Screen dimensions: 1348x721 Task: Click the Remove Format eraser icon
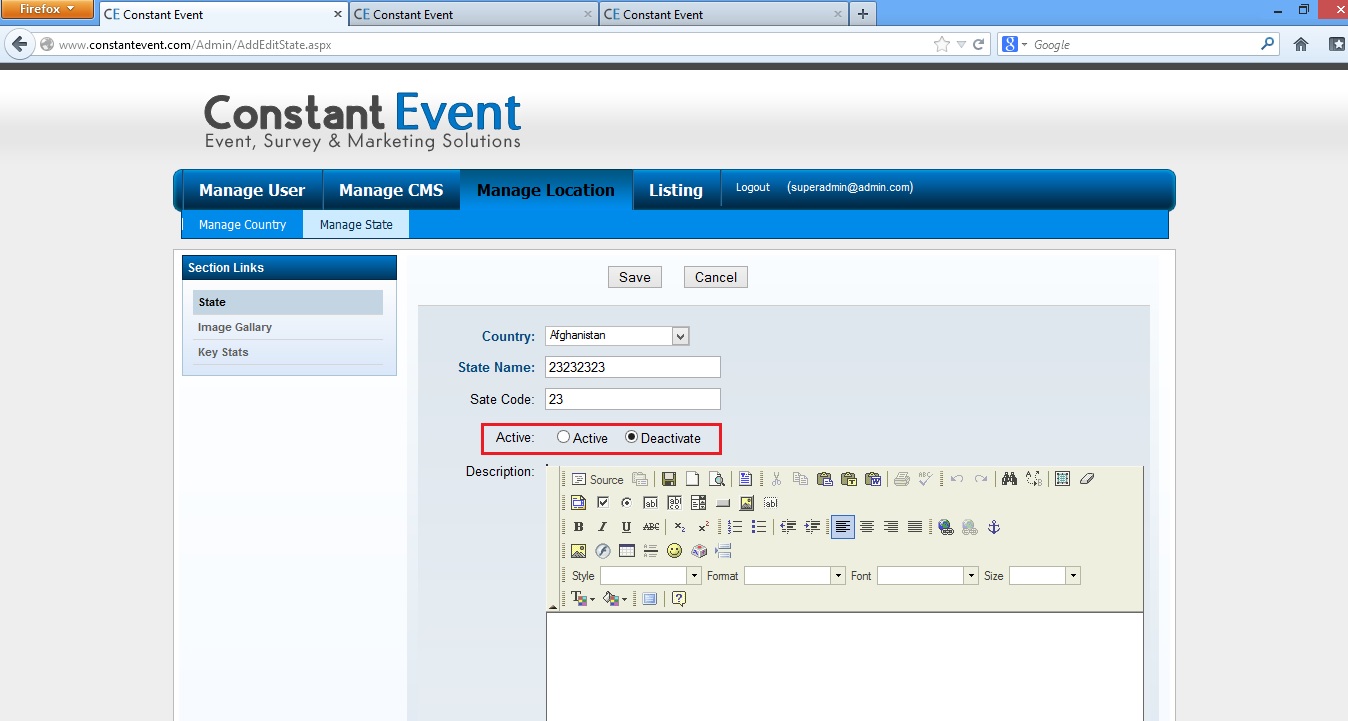1086,479
